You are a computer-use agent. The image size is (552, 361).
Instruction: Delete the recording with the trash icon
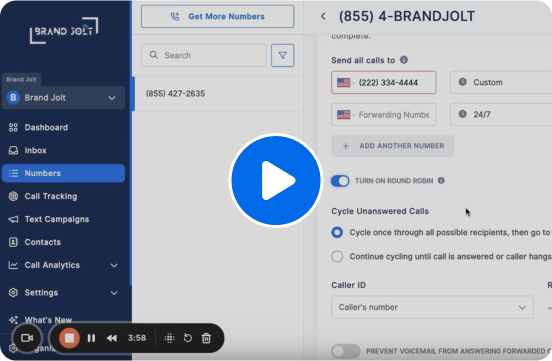(206, 338)
